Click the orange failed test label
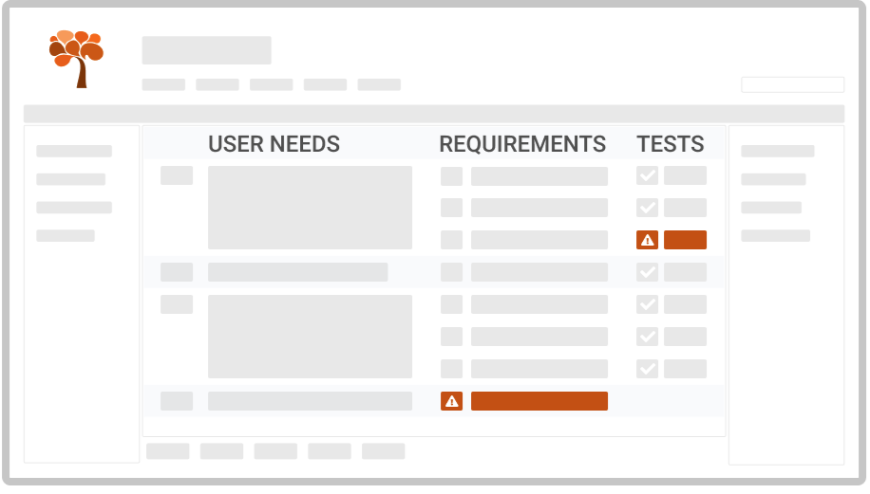Screen dimensions: 870x494 pyautogui.click(x=685, y=240)
